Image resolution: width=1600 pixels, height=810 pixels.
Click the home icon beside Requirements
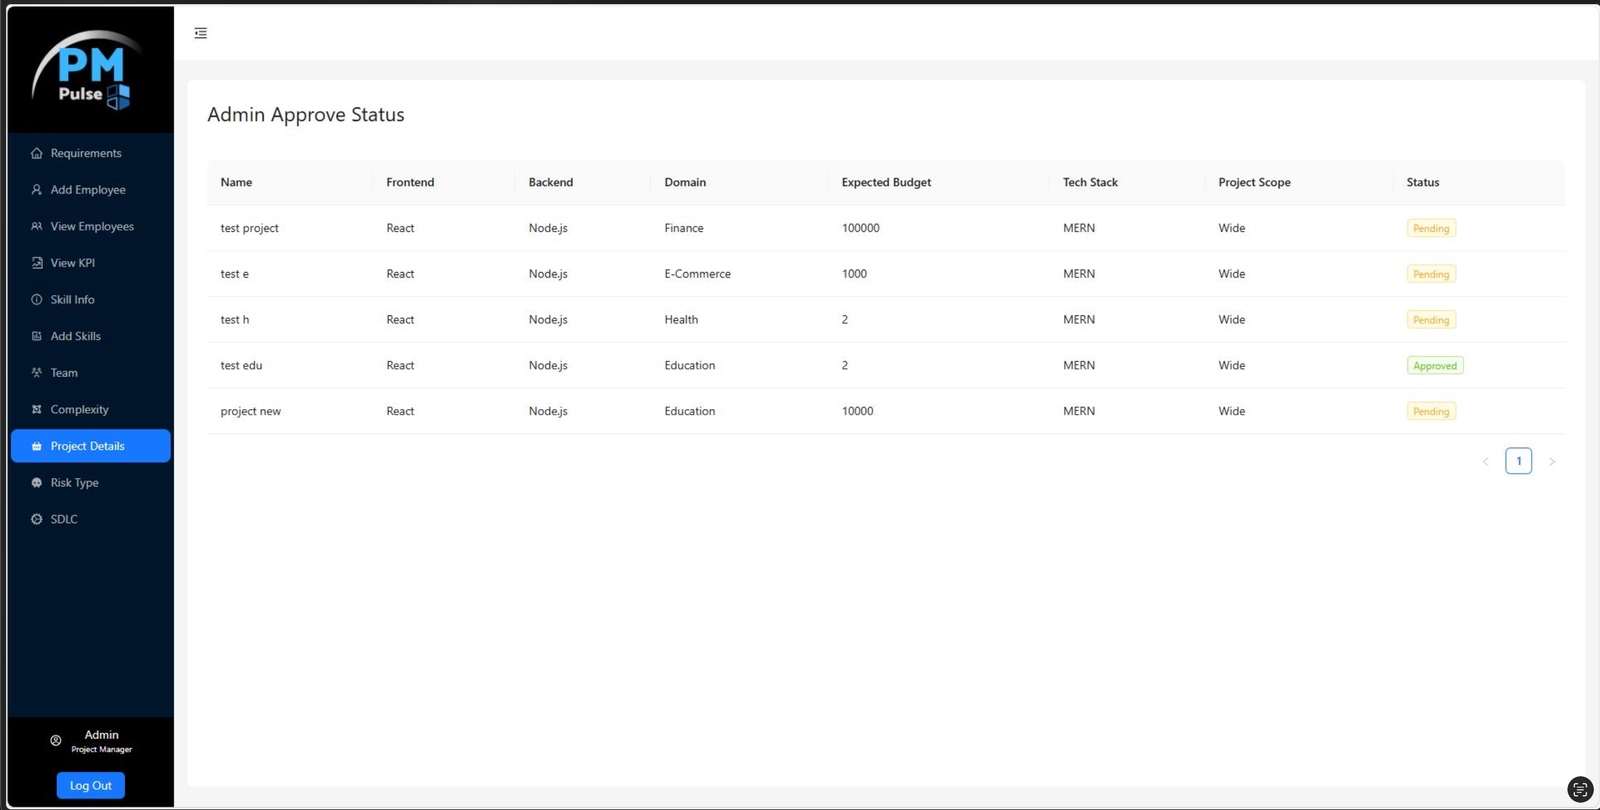coord(37,153)
